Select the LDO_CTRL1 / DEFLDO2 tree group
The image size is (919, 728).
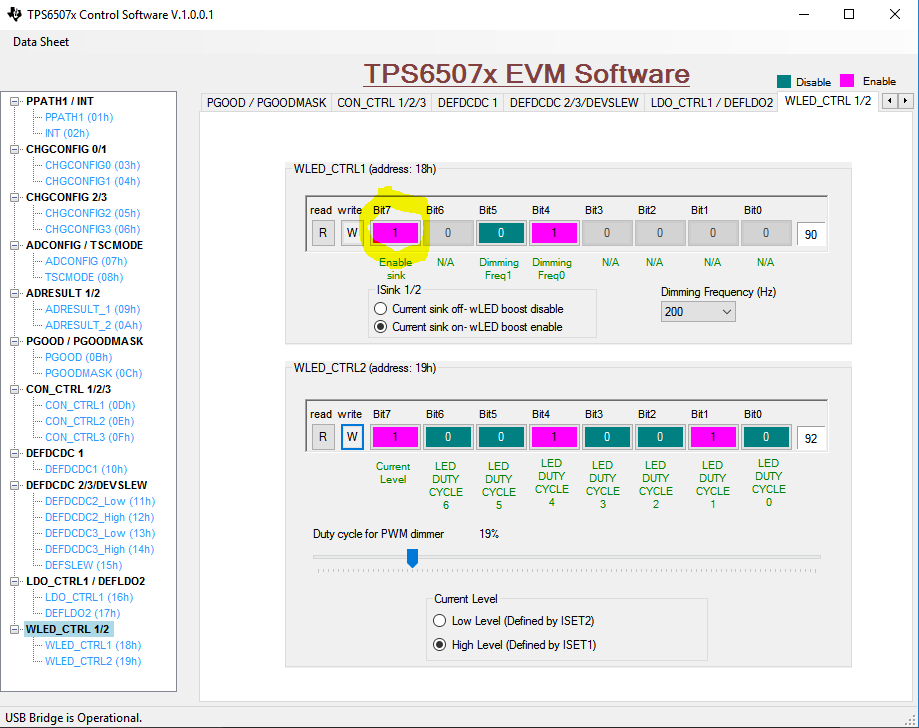(86, 581)
